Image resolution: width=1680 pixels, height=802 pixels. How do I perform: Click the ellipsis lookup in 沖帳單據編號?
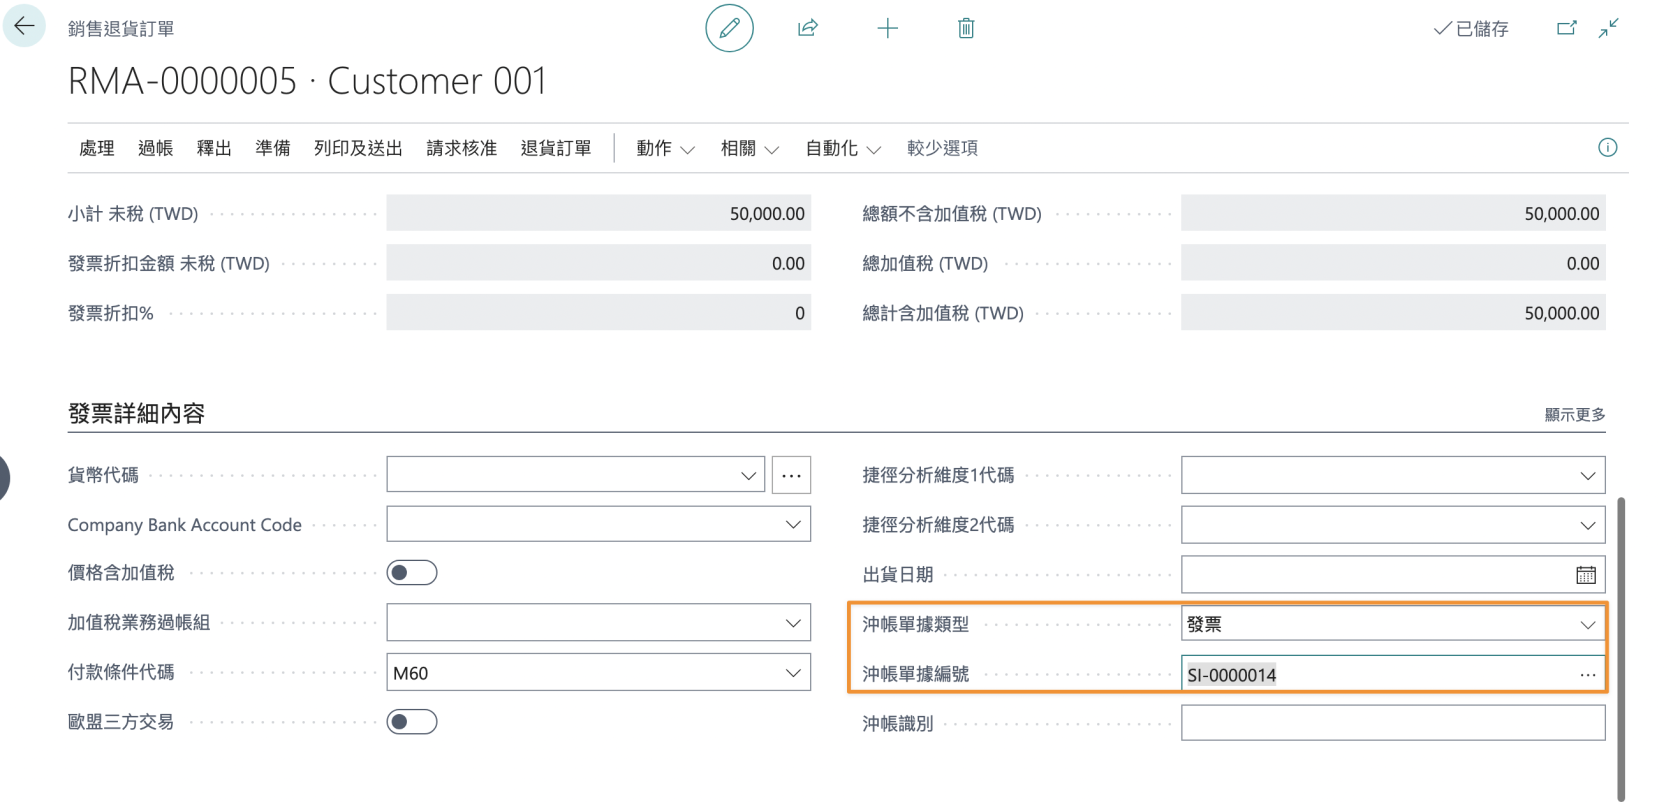(1588, 675)
